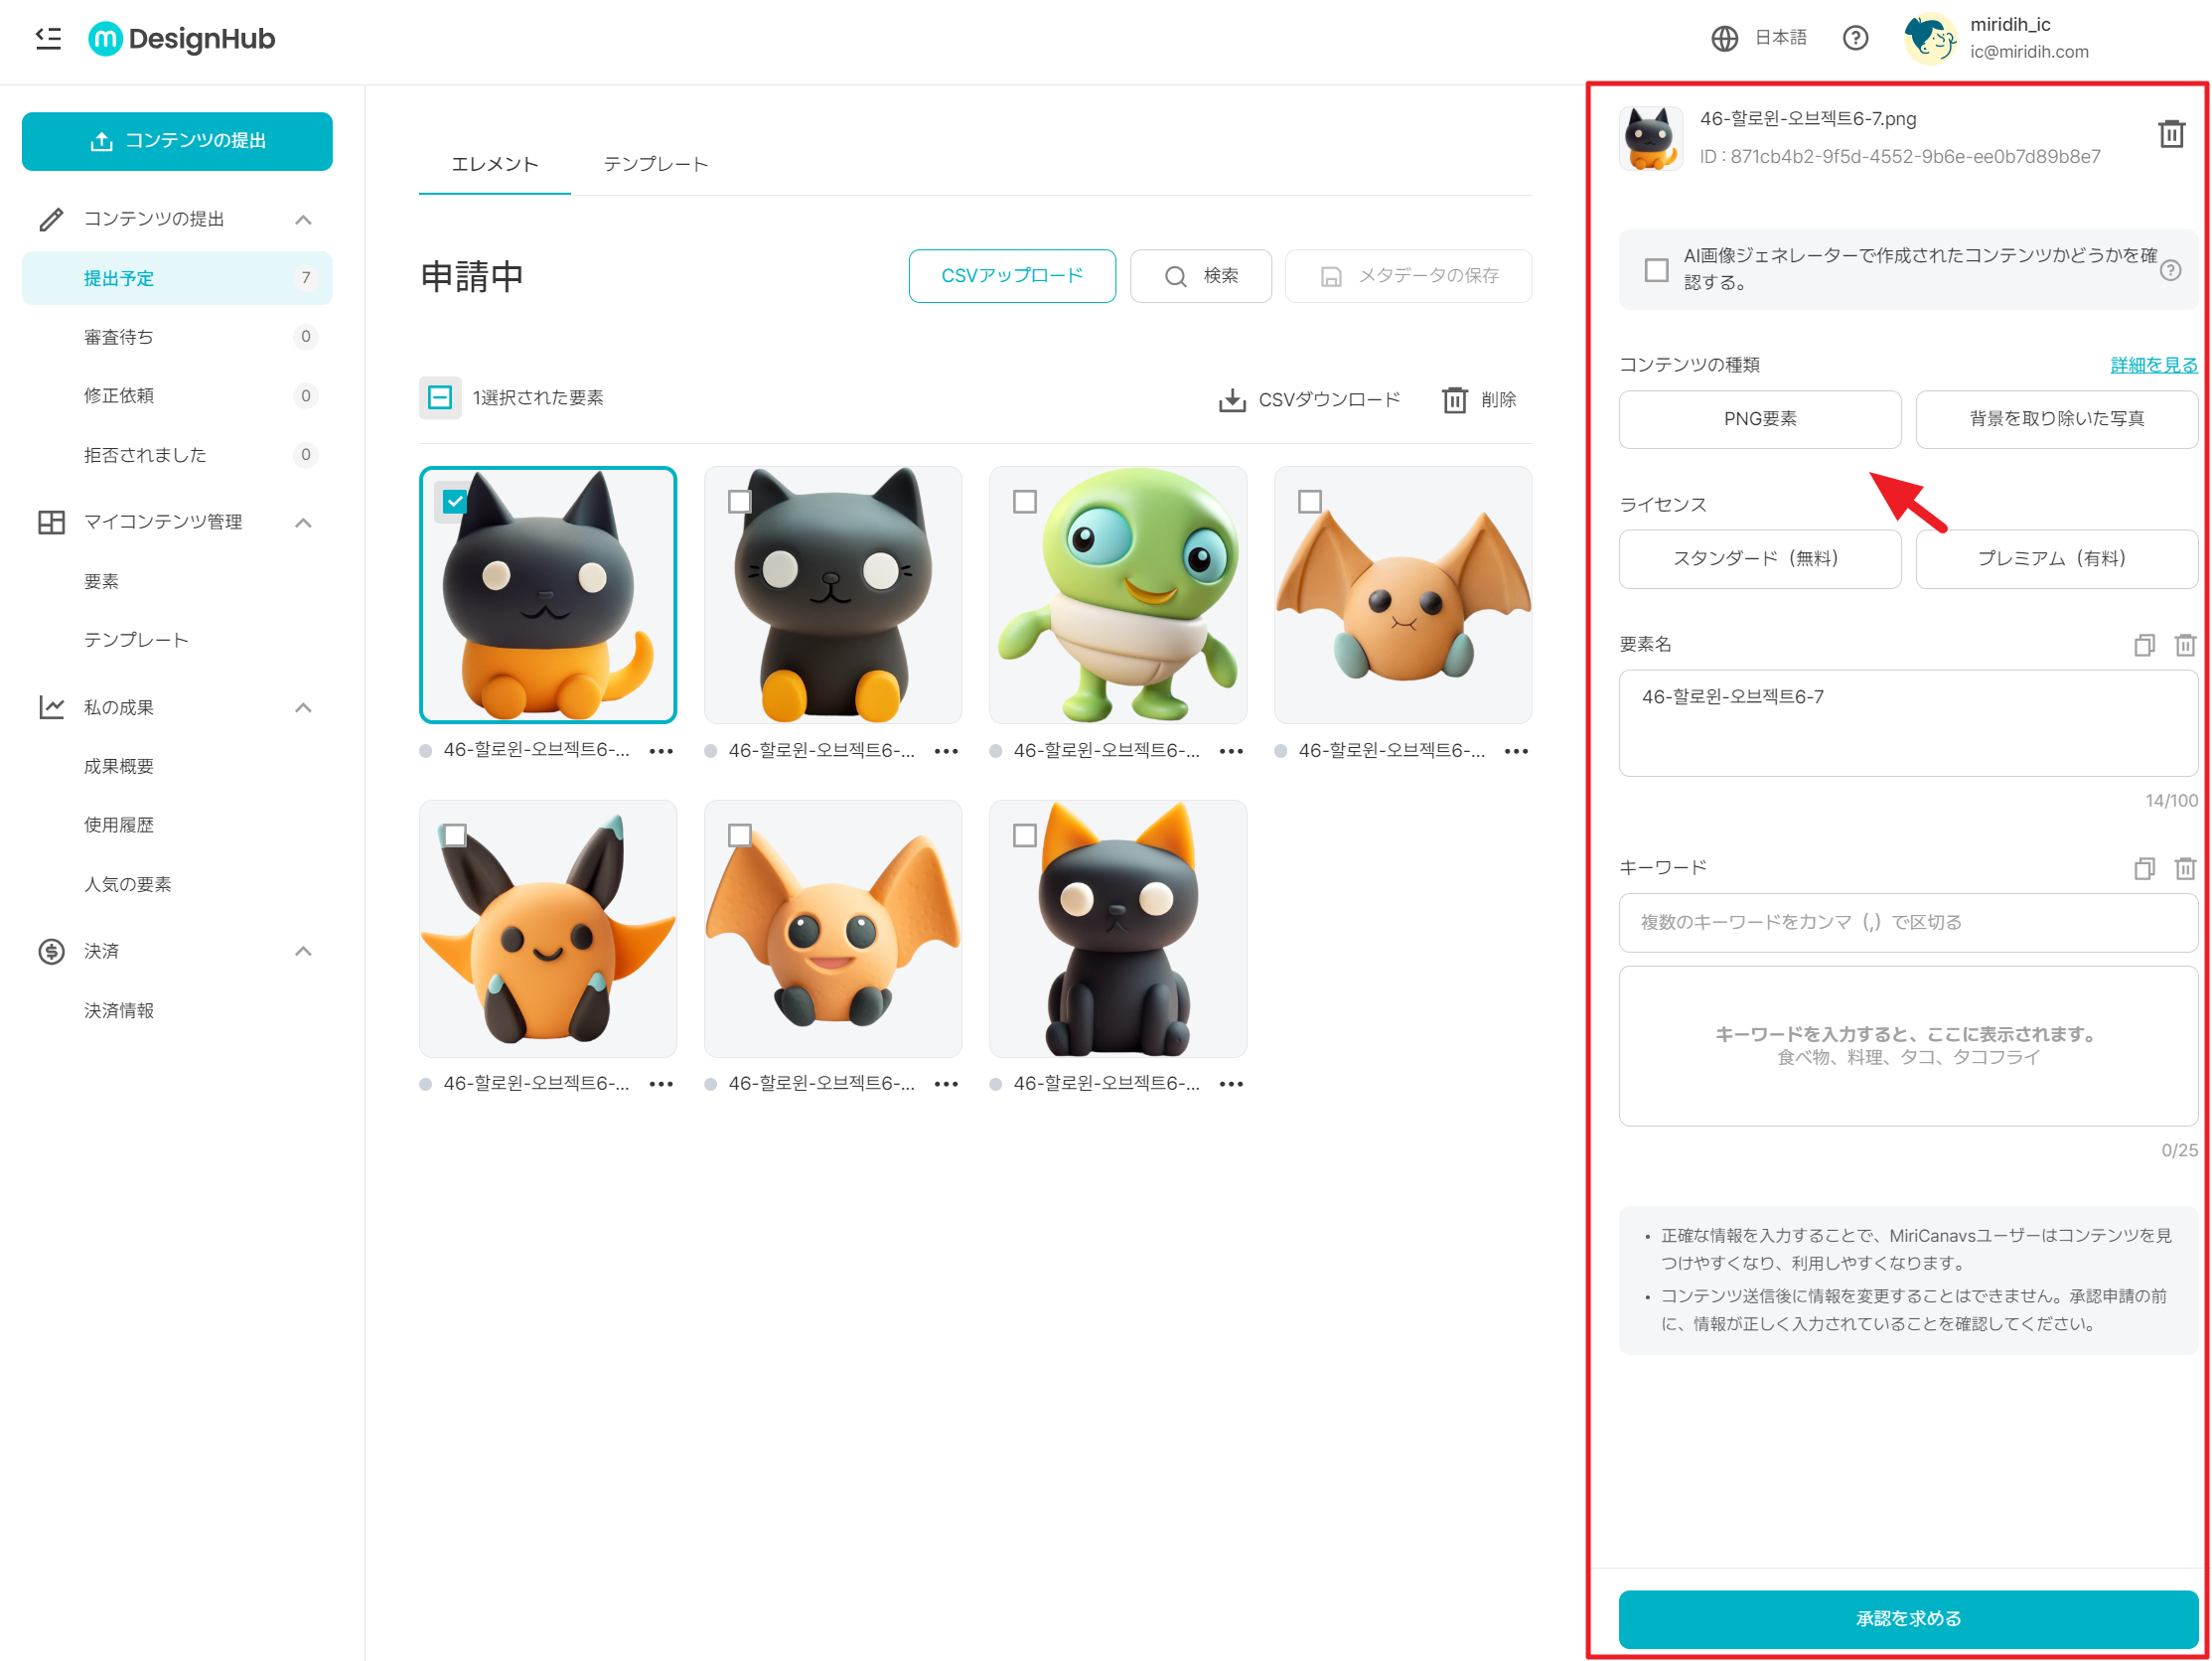This screenshot has width=2212, height=1661.
Task: Open the language selector globe icon
Action: pos(1725,38)
